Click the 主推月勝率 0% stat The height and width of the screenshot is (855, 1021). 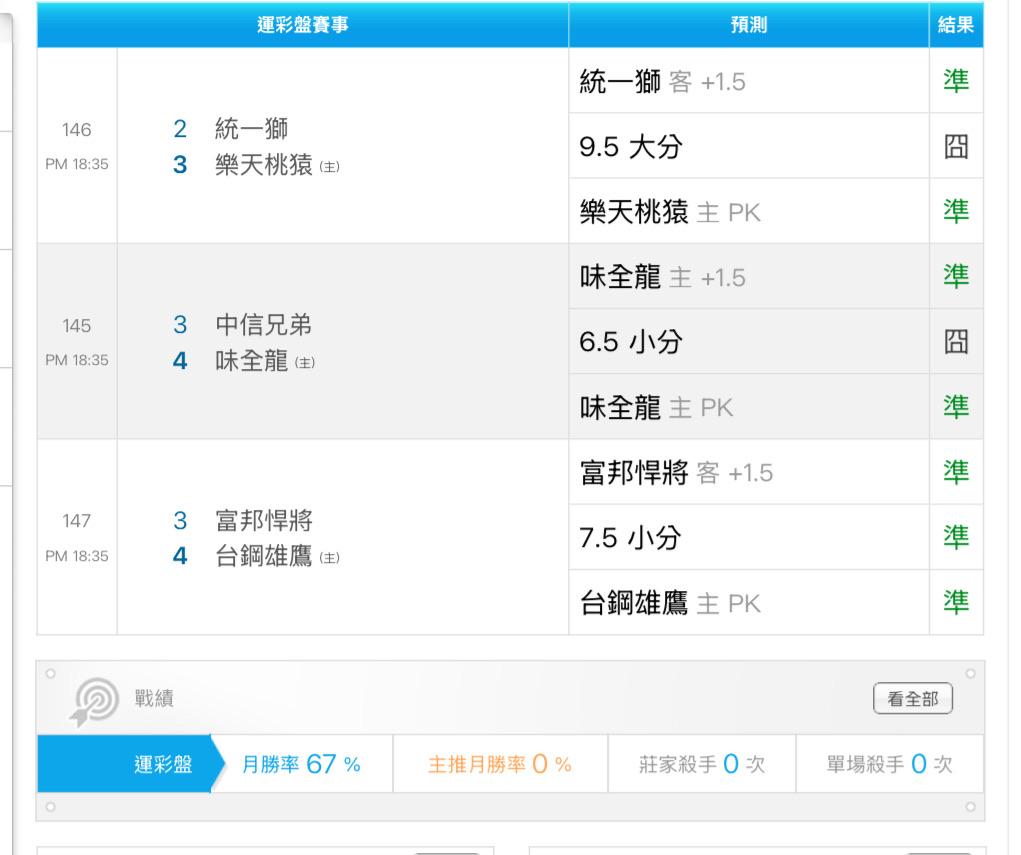click(499, 764)
